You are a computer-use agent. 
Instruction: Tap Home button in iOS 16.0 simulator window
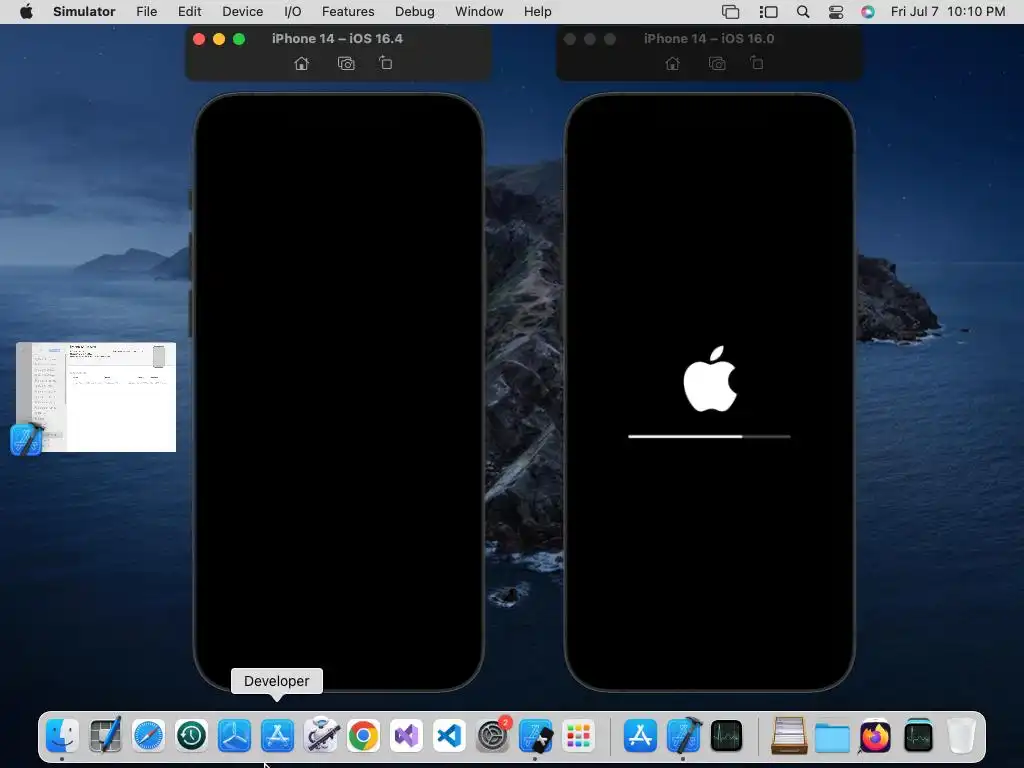point(672,63)
